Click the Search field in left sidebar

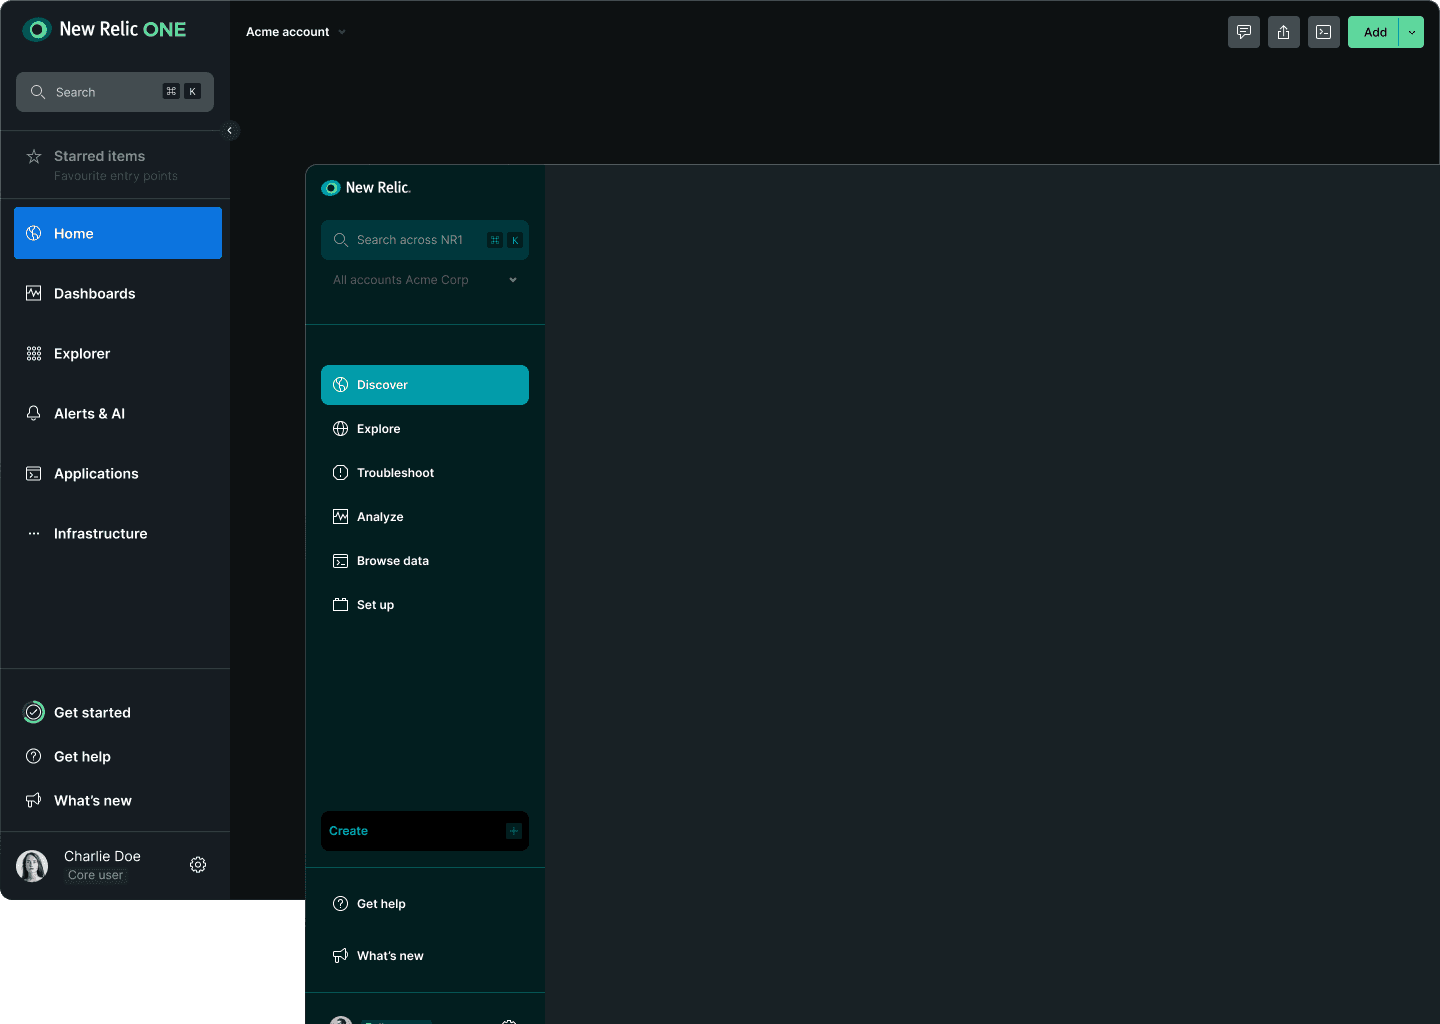click(115, 92)
